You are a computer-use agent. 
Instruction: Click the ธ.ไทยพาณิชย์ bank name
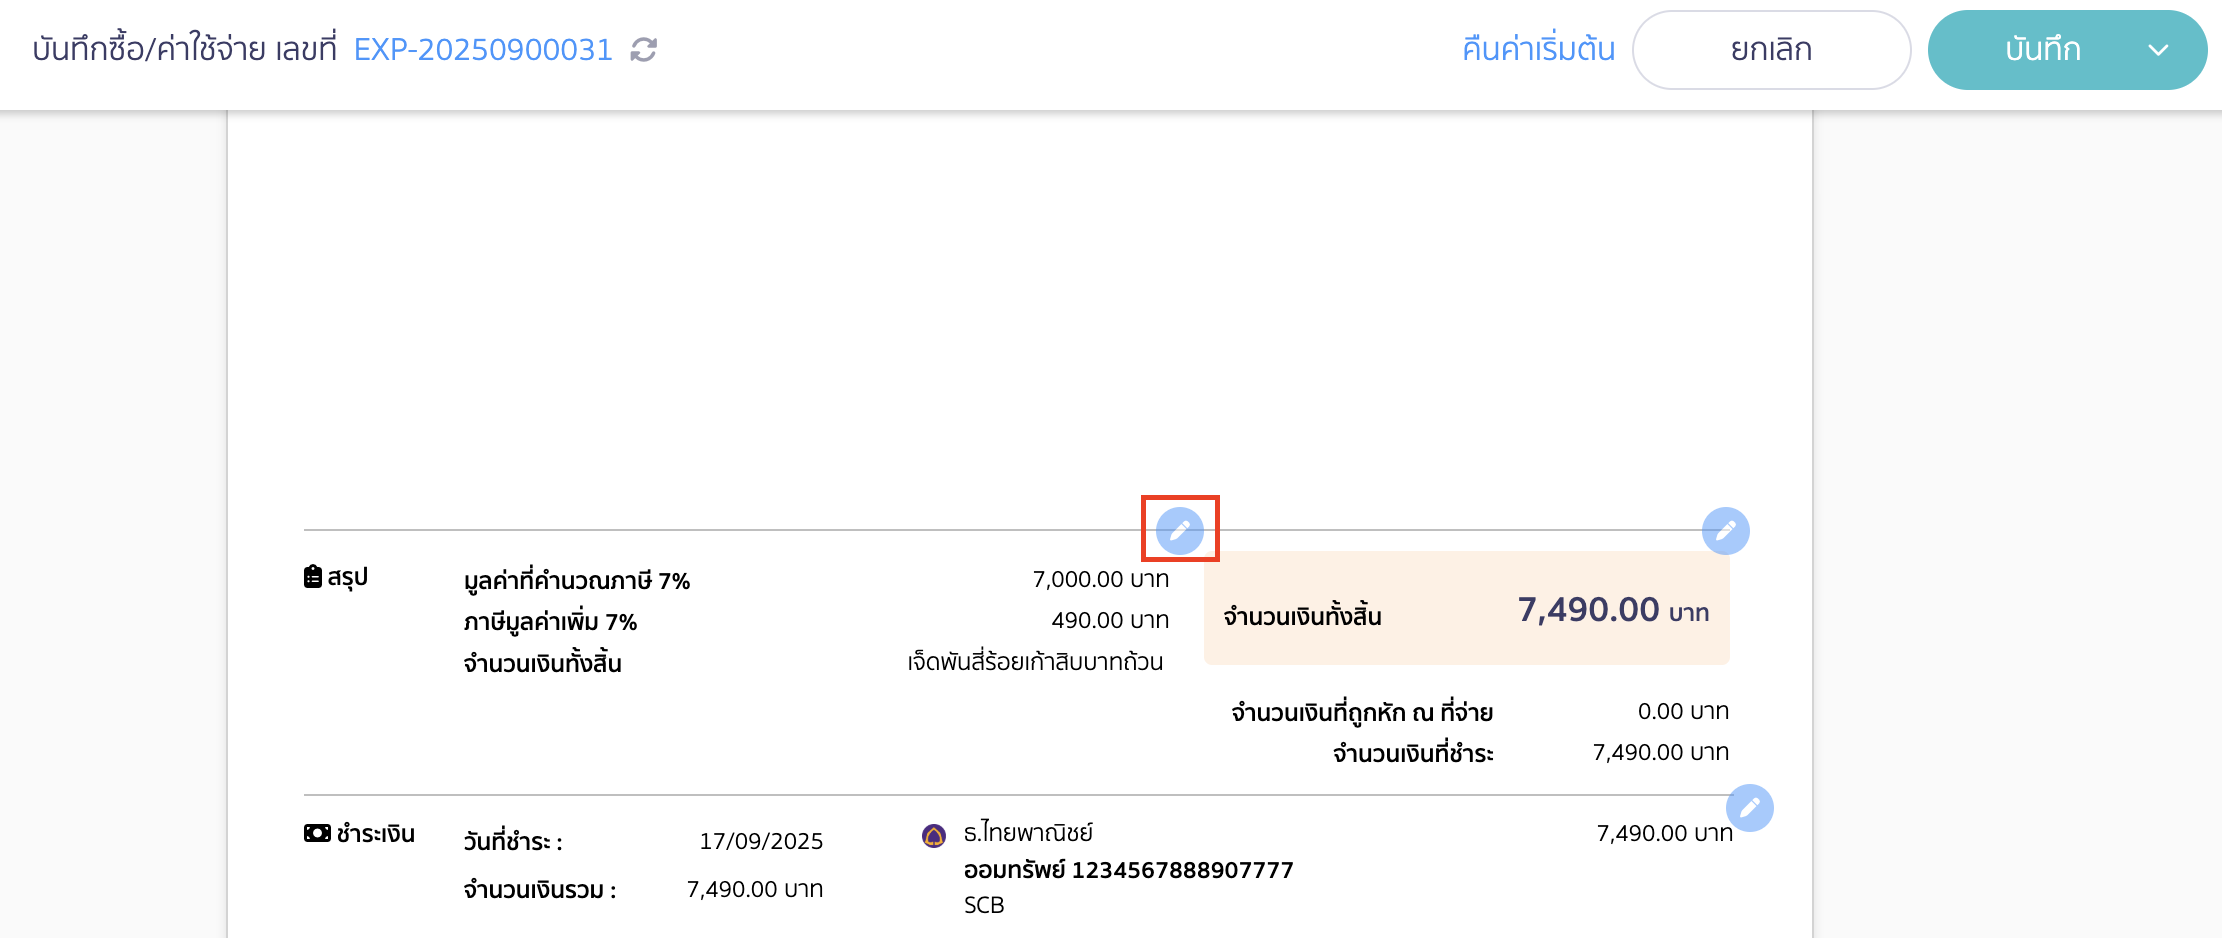[1028, 832]
